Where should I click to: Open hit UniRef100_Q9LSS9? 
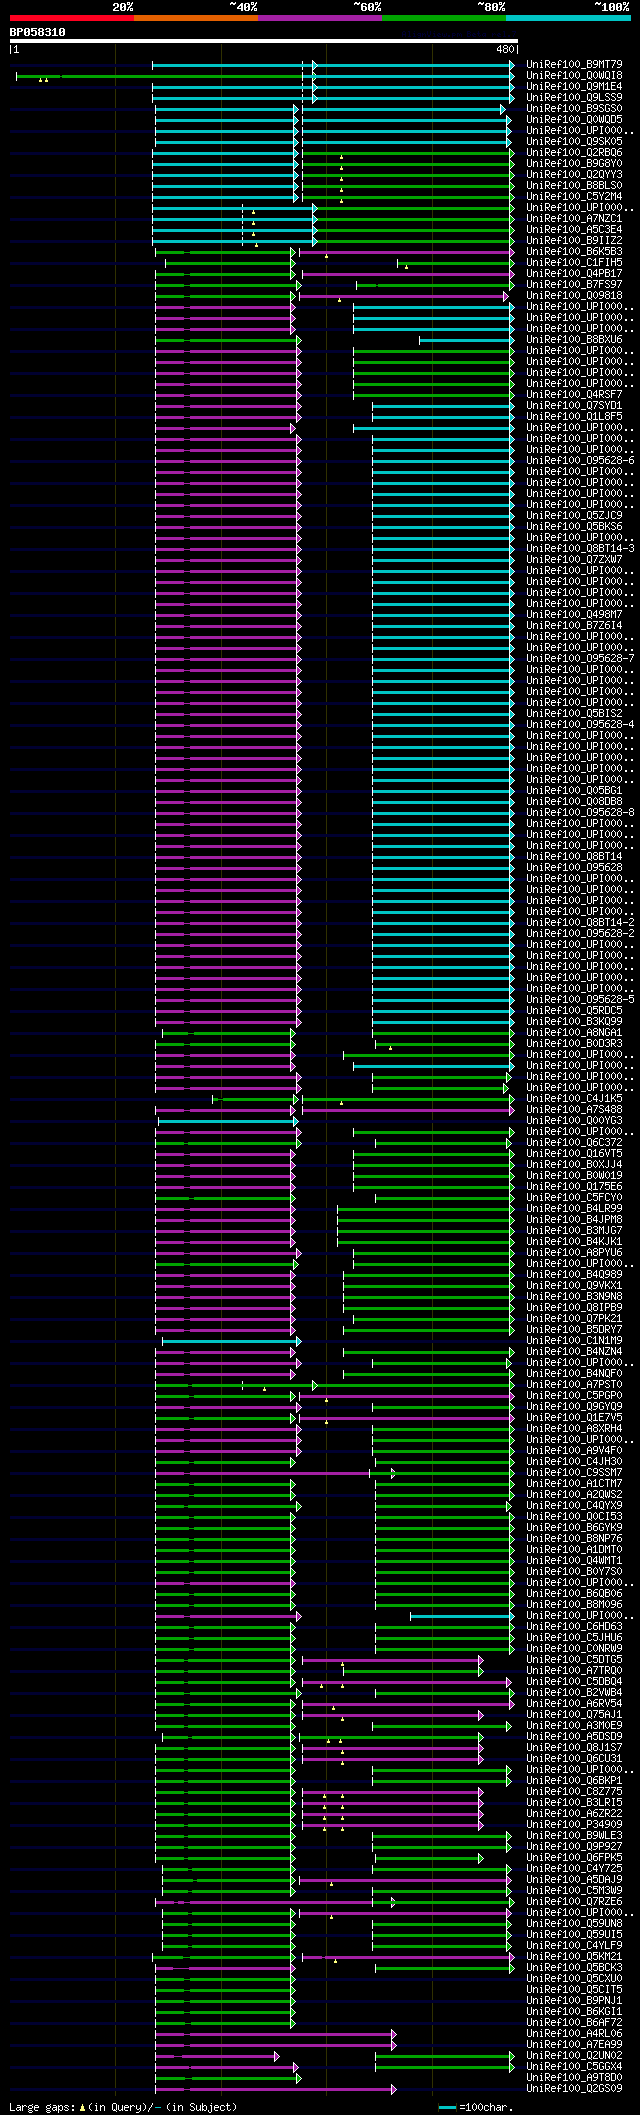[574, 97]
